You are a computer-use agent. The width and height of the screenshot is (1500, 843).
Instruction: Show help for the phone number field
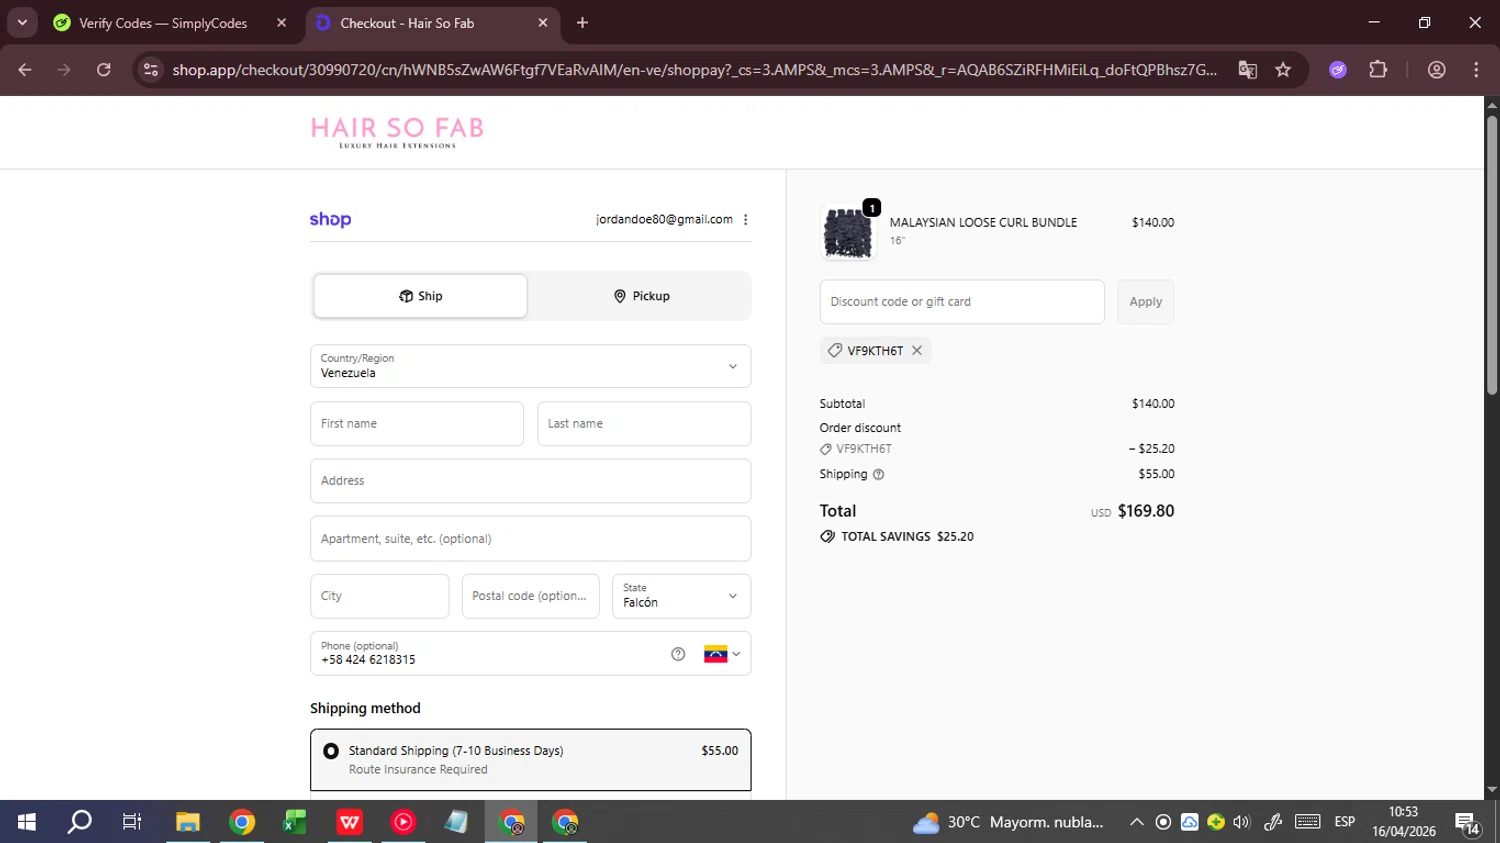click(678, 654)
